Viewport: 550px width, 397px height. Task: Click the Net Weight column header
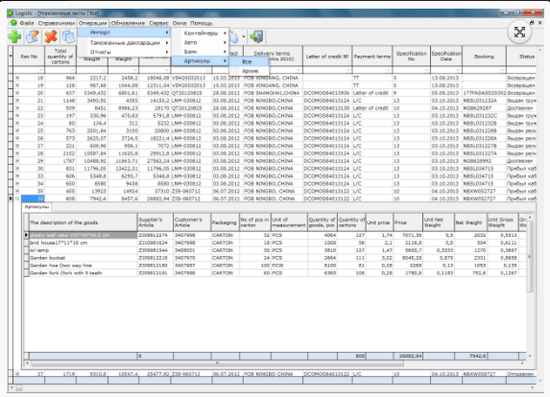[470, 222]
